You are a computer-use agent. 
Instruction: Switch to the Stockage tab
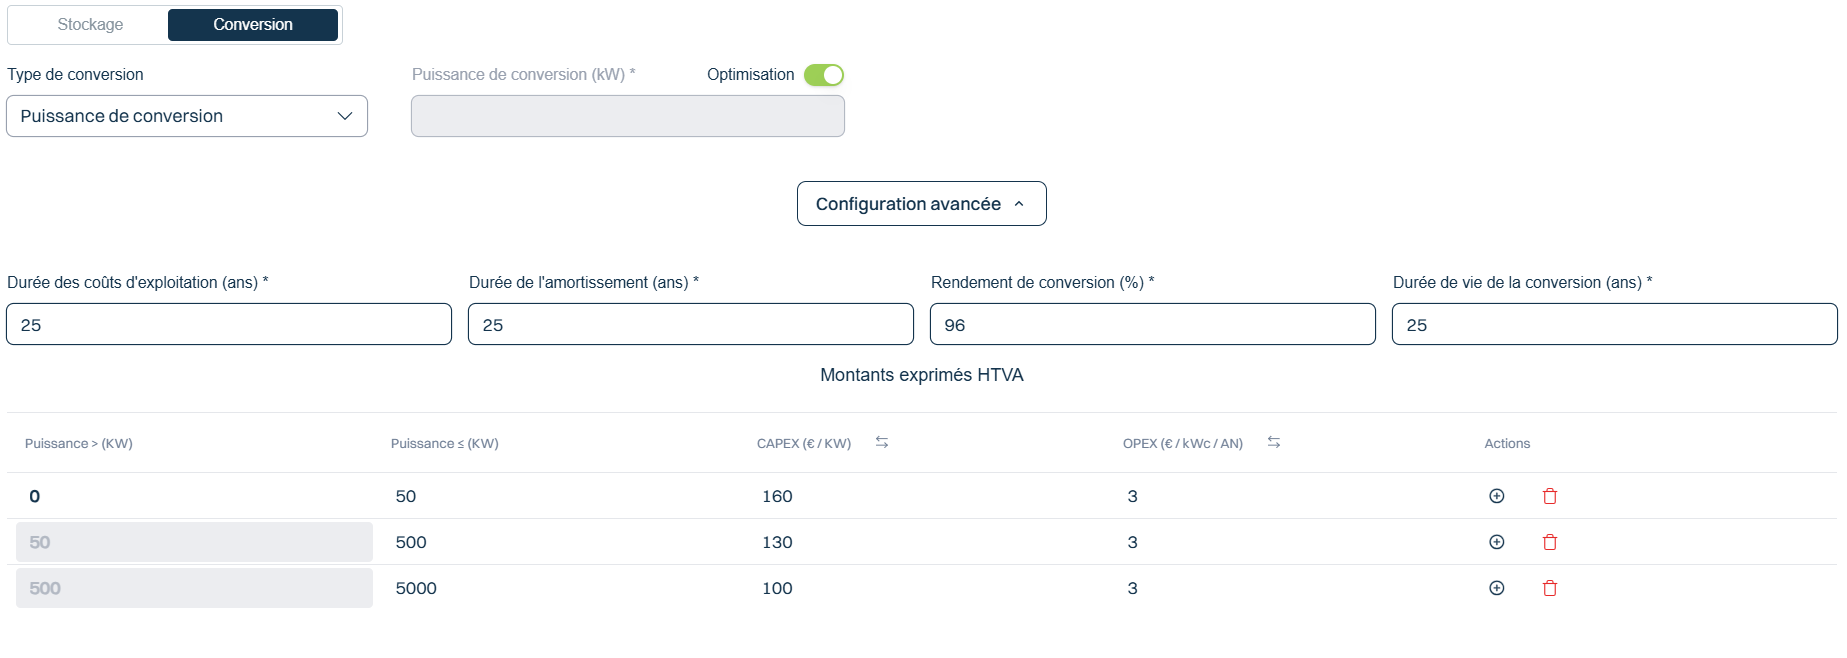[x=90, y=25]
